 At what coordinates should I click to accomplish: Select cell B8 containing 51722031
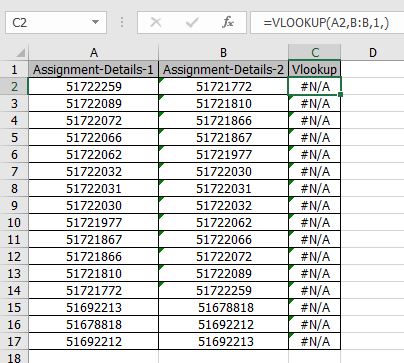223,188
